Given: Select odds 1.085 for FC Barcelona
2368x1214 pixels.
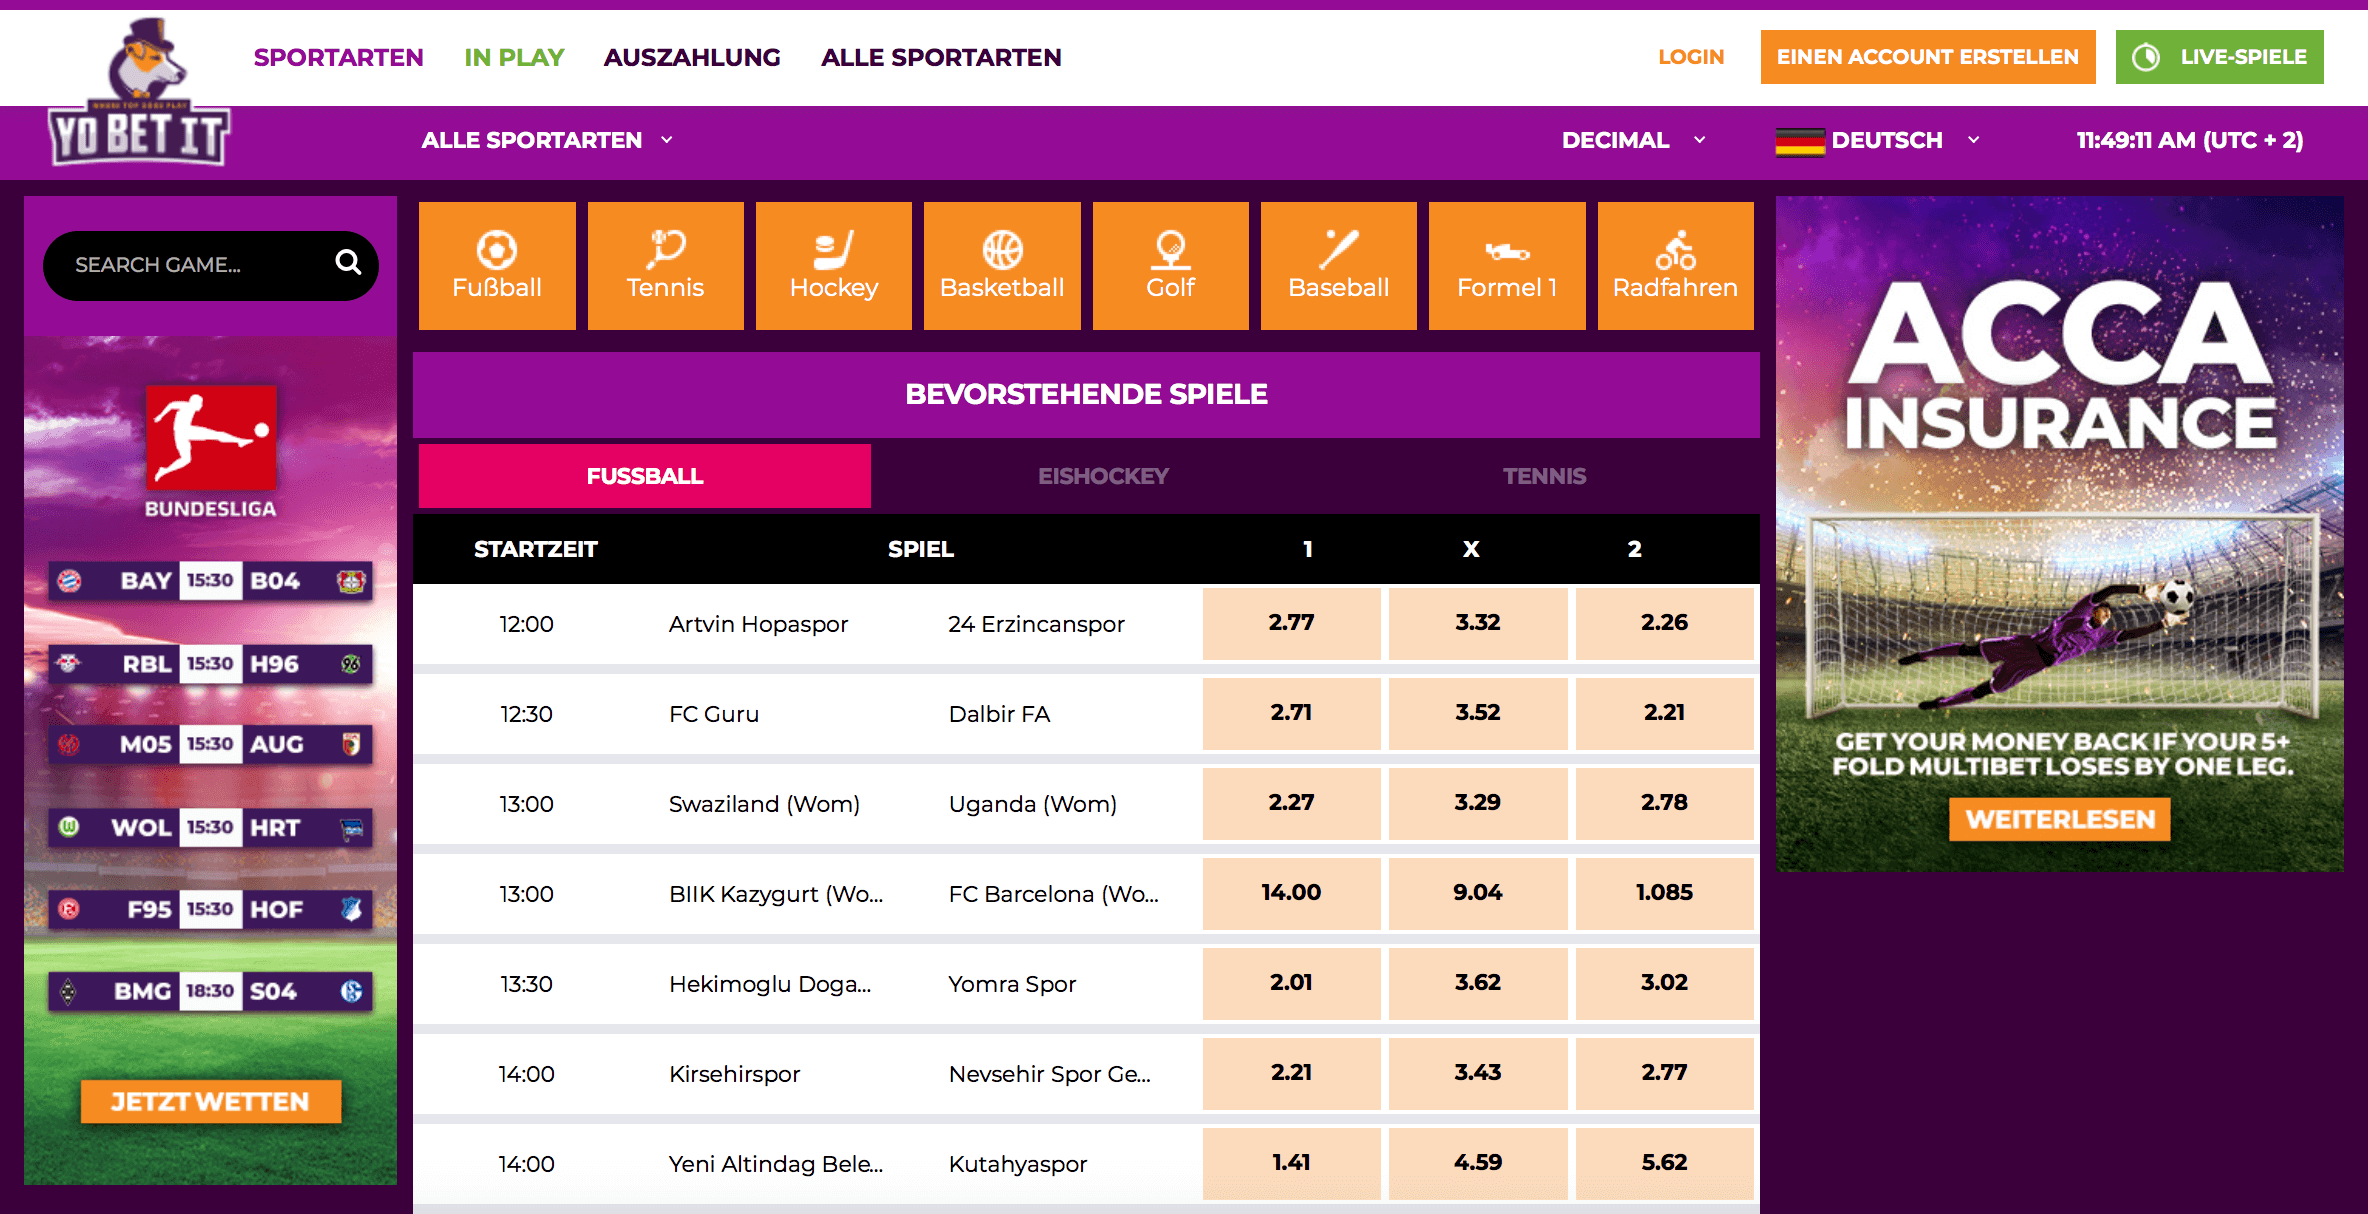Looking at the screenshot, I should pos(1665,893).
